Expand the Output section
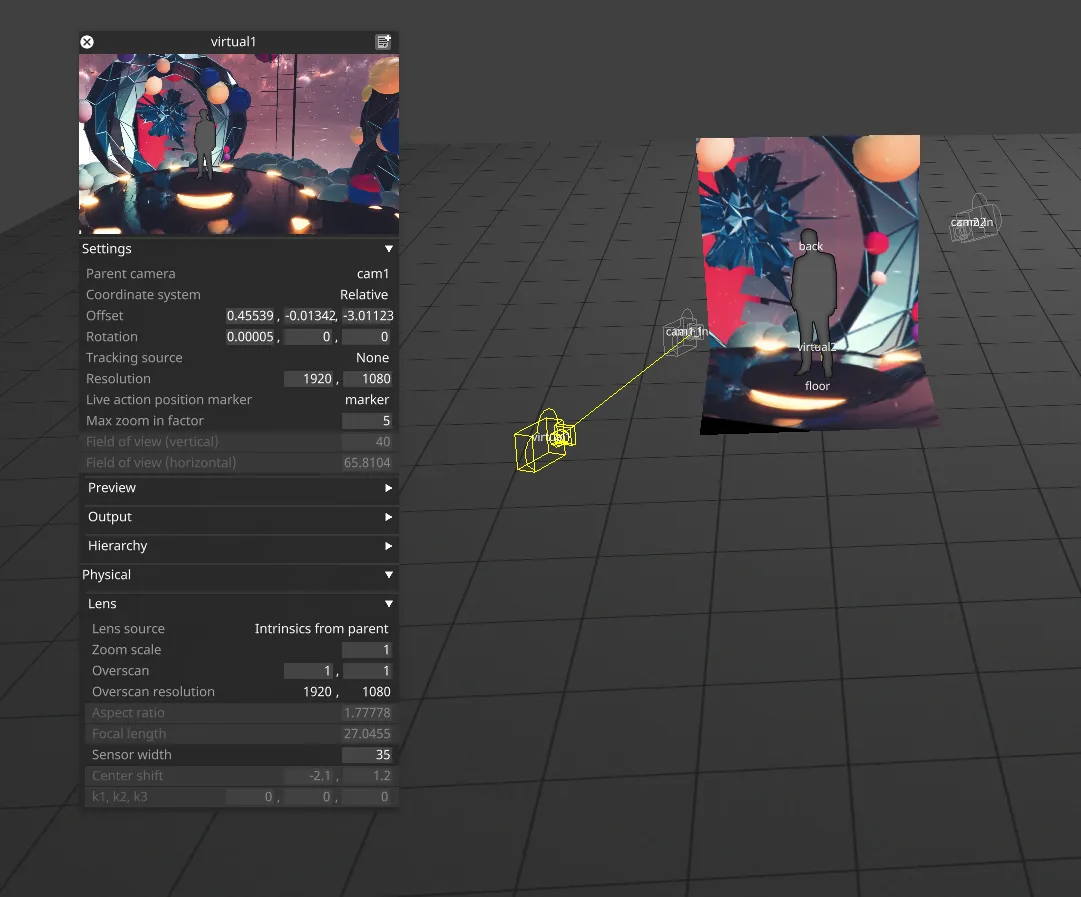1081x897 pixels. coord(389,517)
